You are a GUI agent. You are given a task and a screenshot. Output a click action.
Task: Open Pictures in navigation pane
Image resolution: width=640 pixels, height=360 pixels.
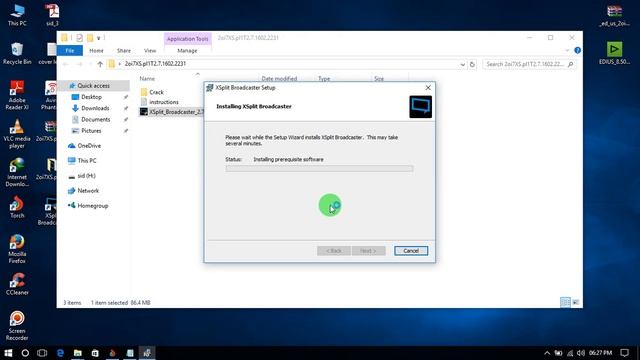(x=91, y=131)
